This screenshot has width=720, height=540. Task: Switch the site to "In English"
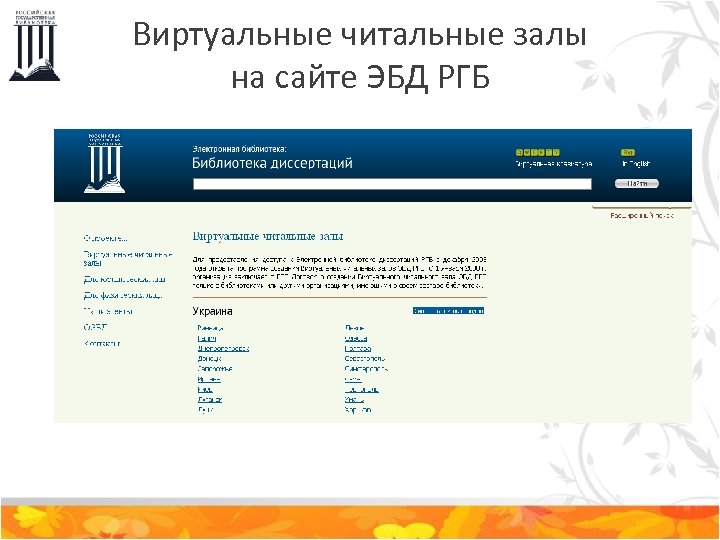pos(636,163)
